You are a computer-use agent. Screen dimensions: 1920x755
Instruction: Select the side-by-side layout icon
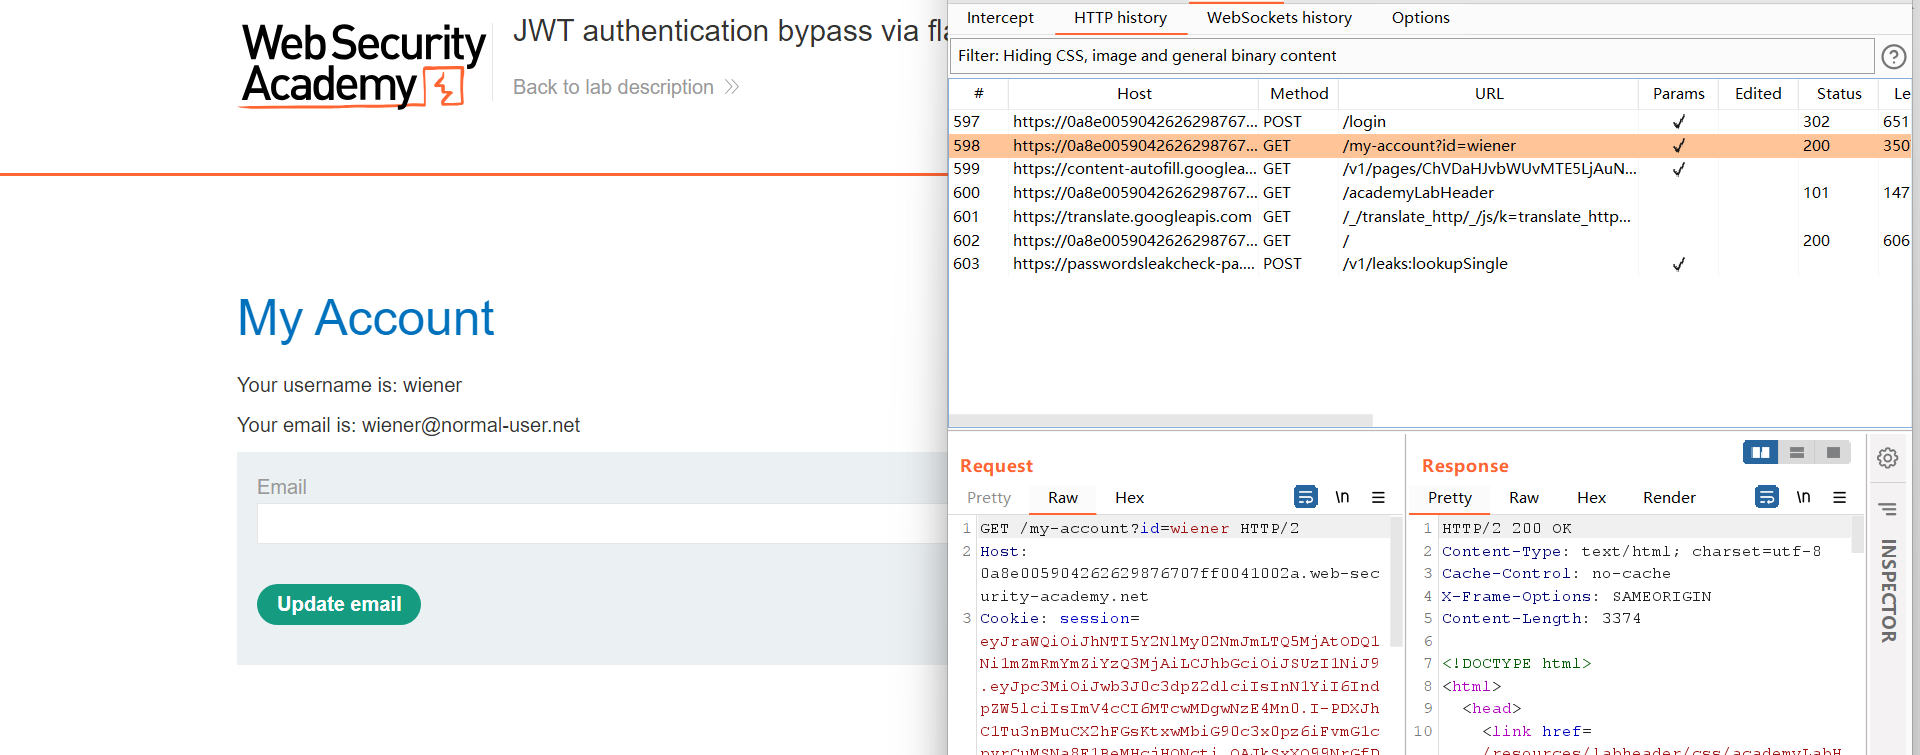[1760, 453]
